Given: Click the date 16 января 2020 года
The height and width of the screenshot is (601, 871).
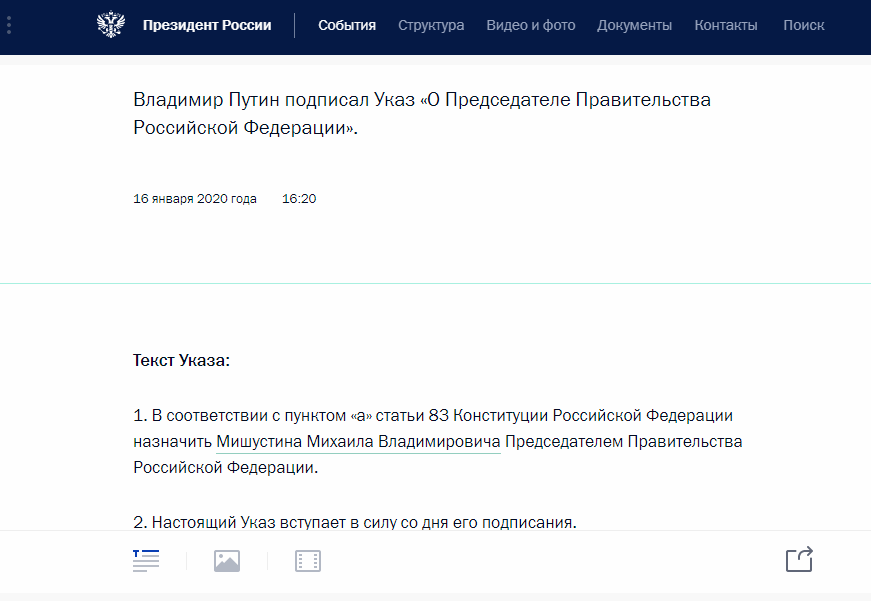Looking at the screenshot, I should coord(195,199).
